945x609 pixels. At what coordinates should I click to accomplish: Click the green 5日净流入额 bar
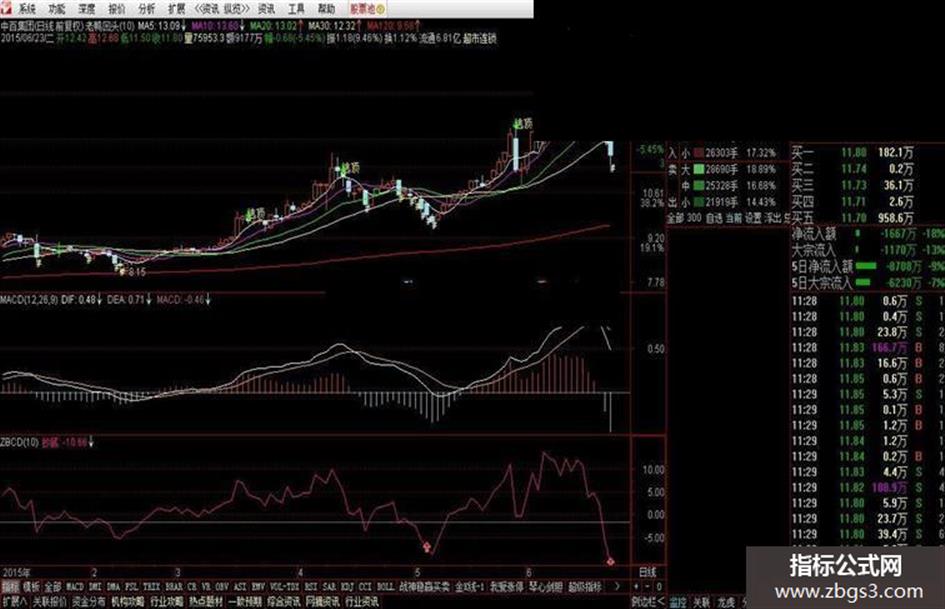click(866, 266)
